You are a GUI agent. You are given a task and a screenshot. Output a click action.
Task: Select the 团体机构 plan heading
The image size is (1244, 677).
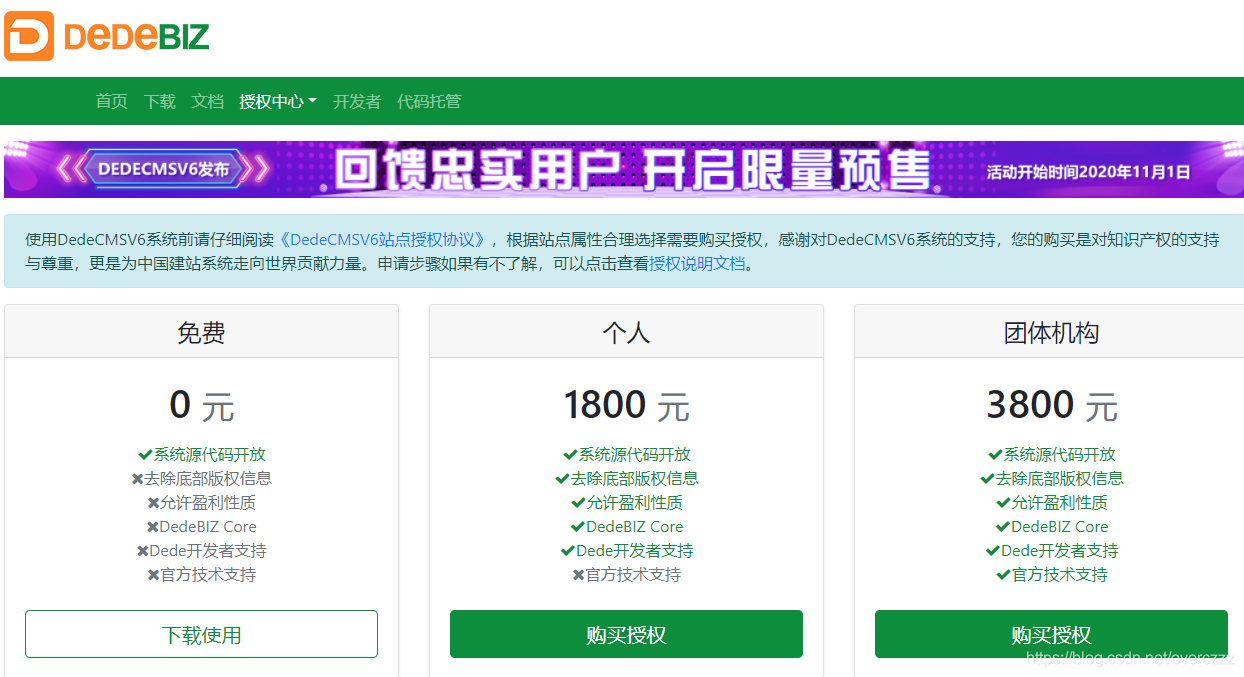[1051, 333]
